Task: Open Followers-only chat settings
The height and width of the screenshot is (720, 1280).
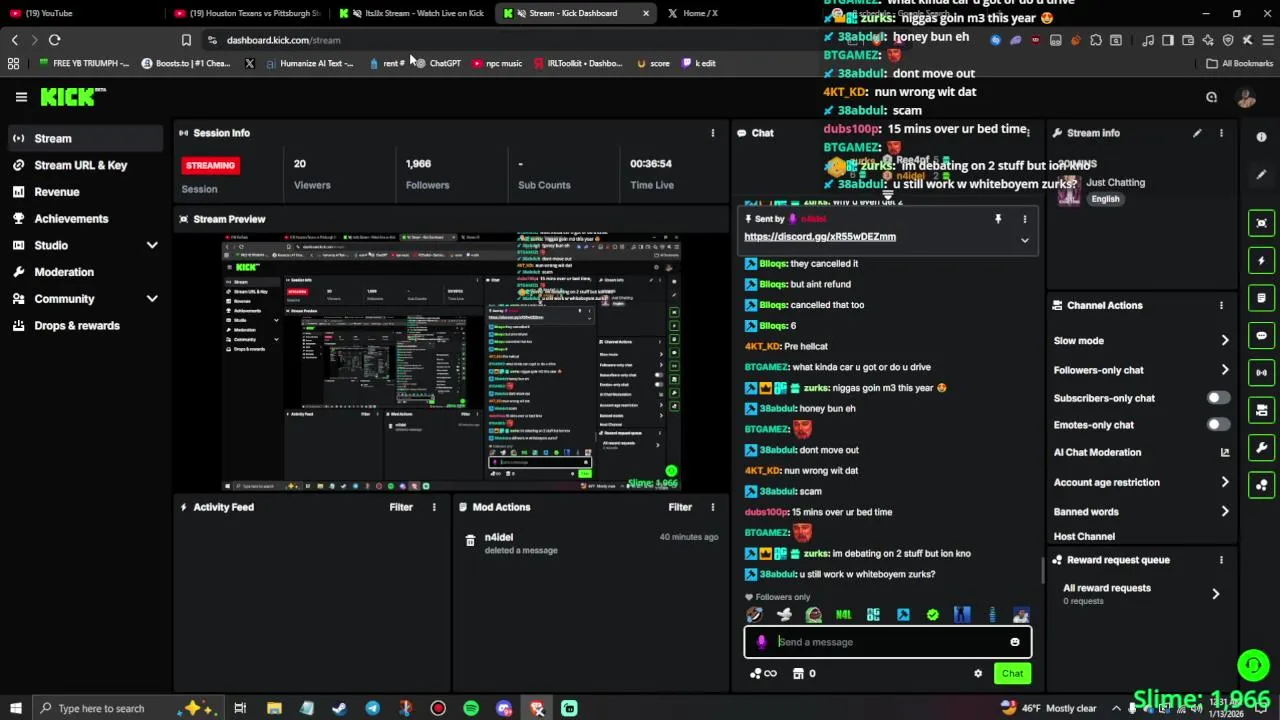Action: (x=1141, y=370)
